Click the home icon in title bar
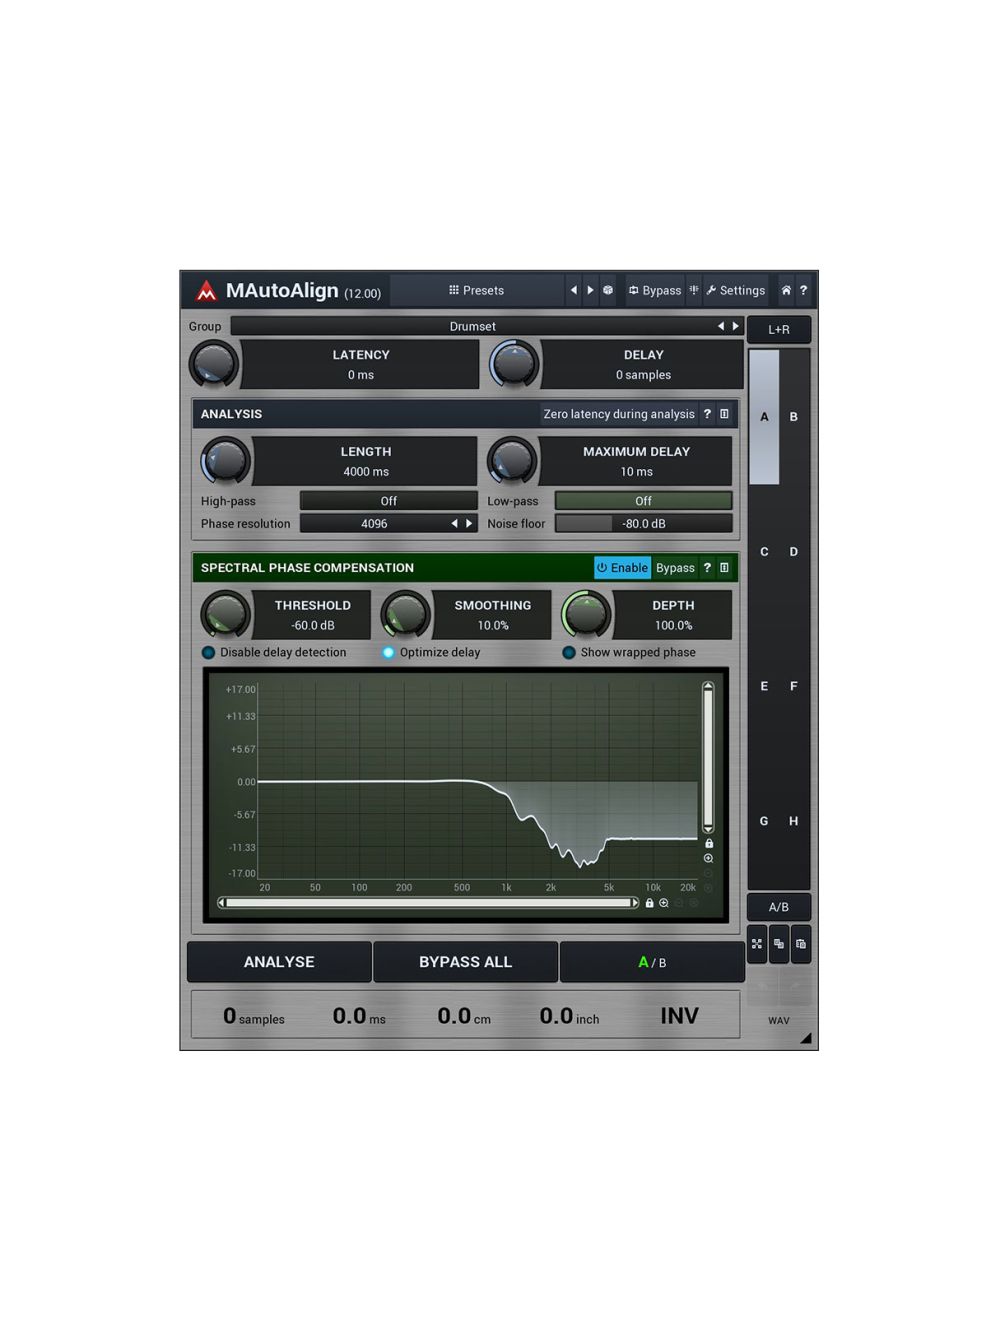 click(786, 290)
